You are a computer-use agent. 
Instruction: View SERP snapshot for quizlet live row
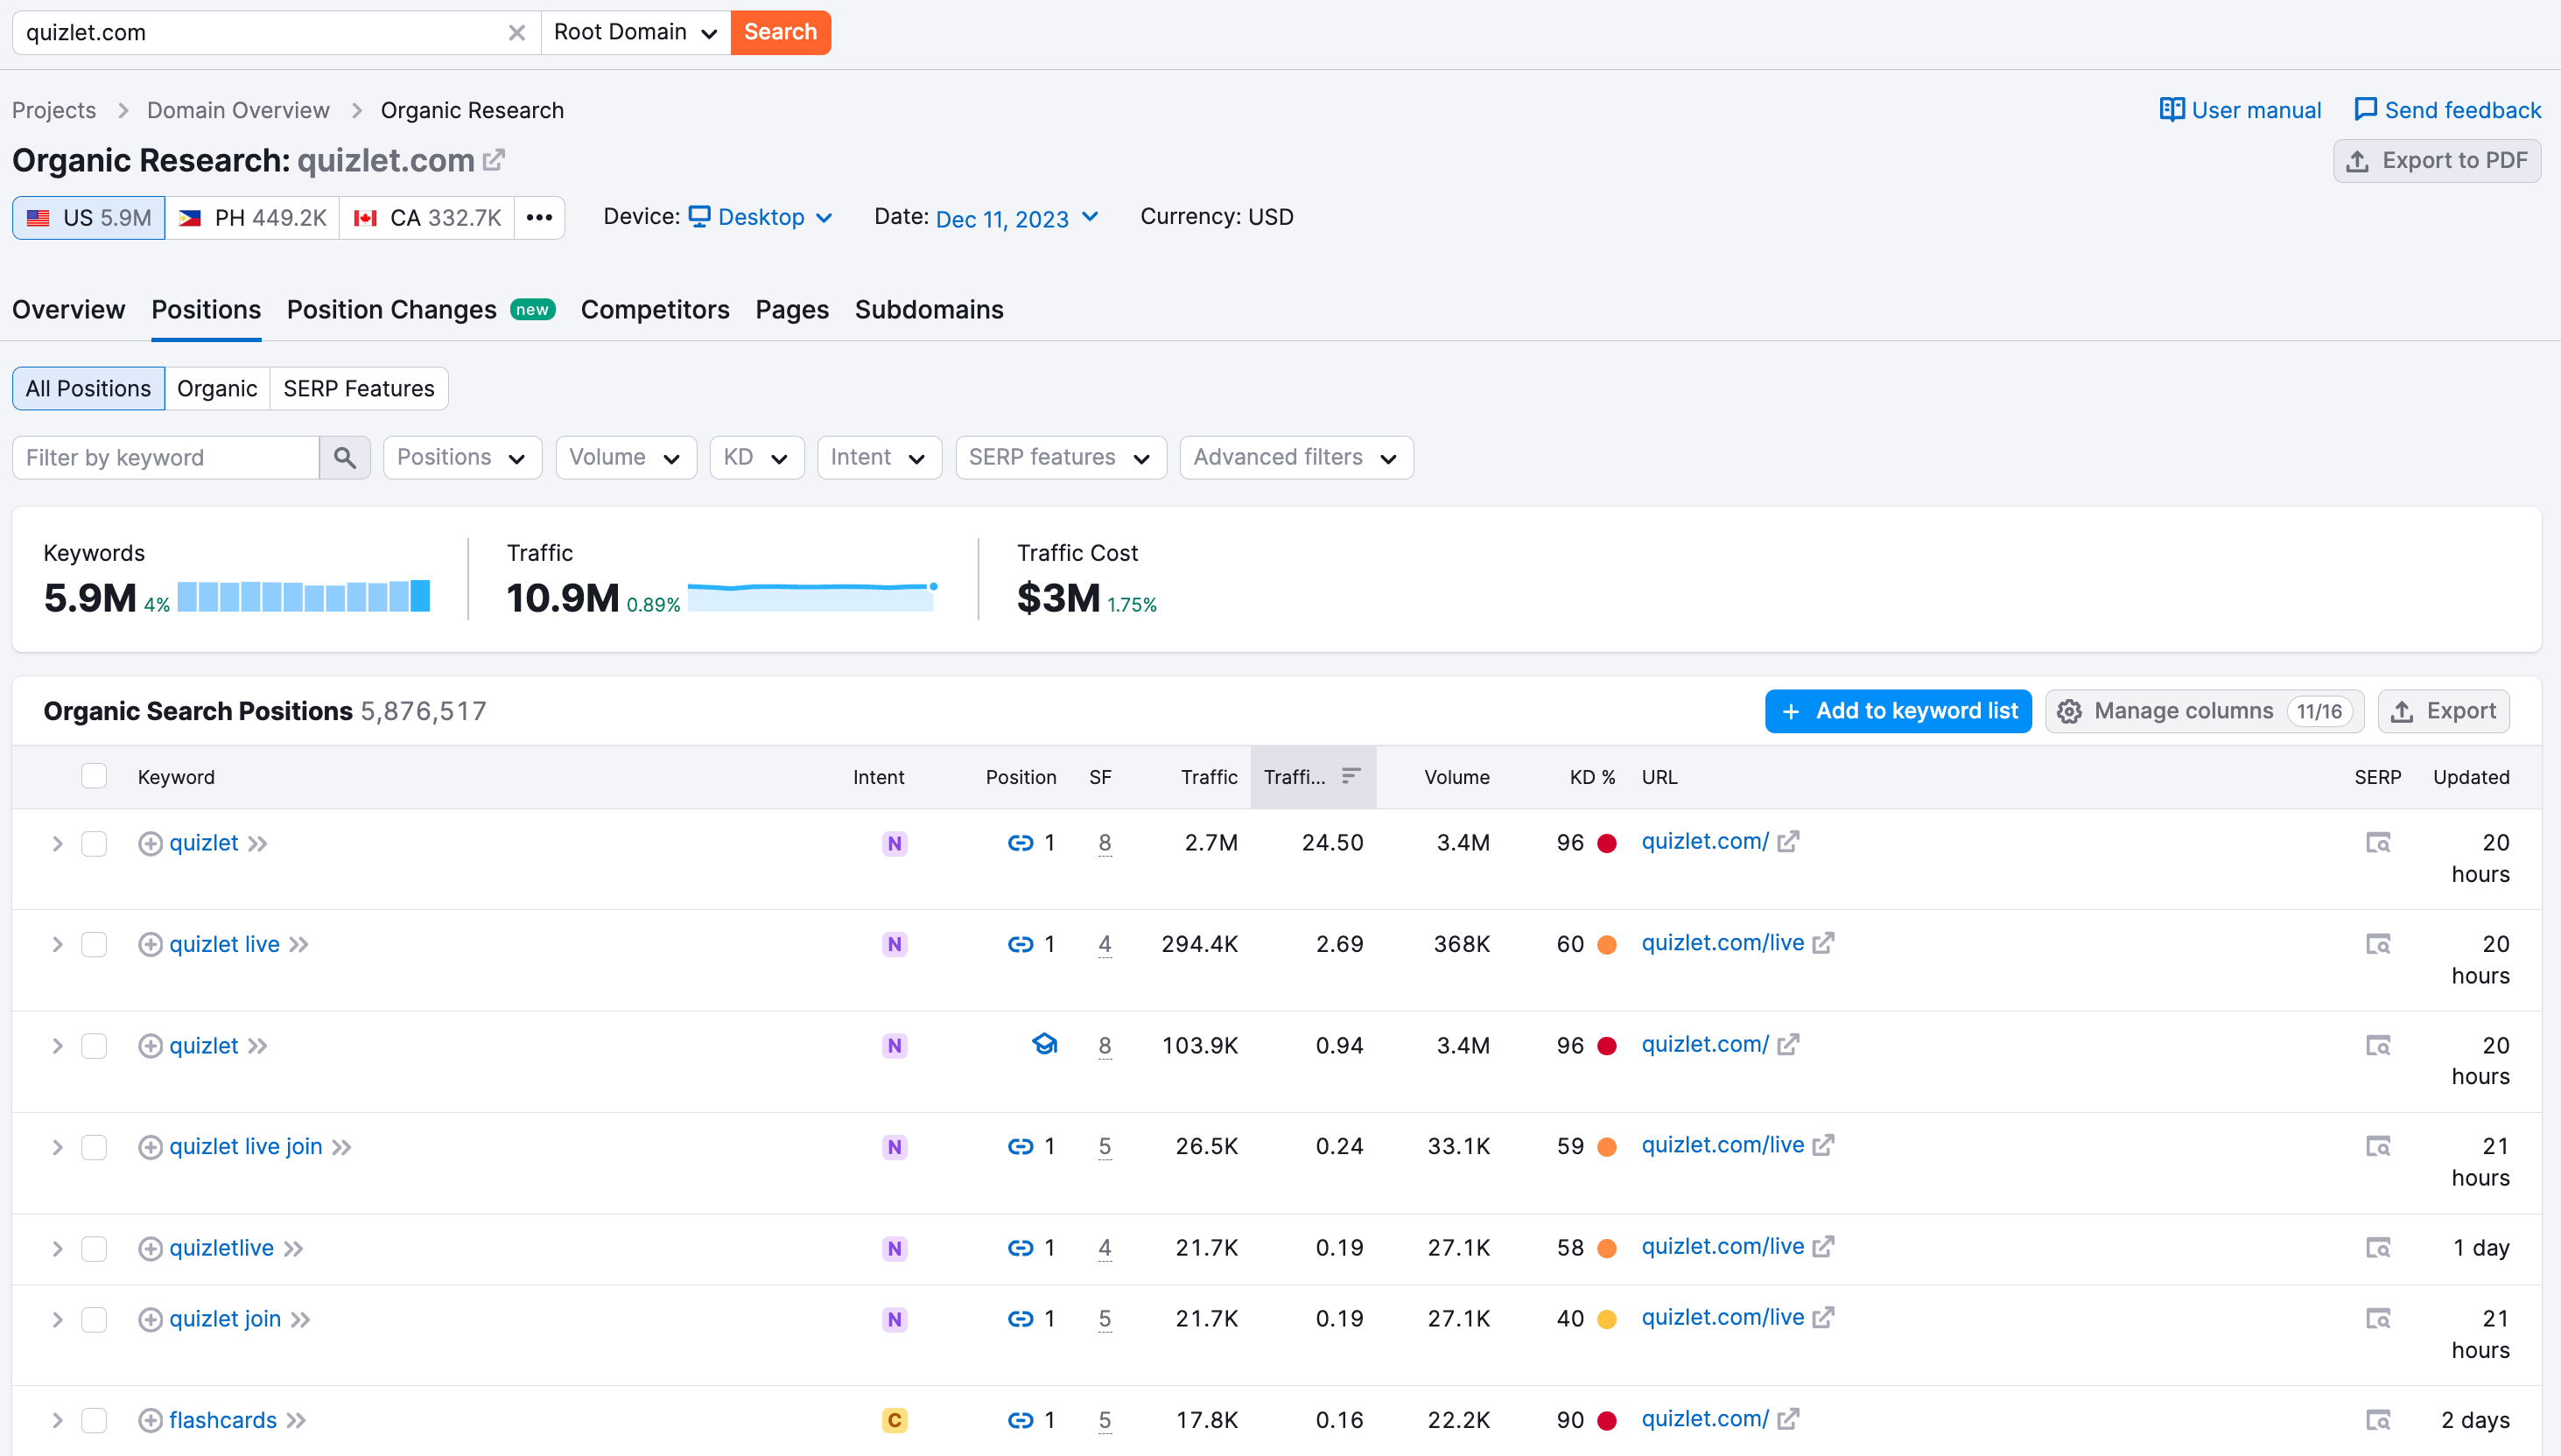coord(2378,944)
